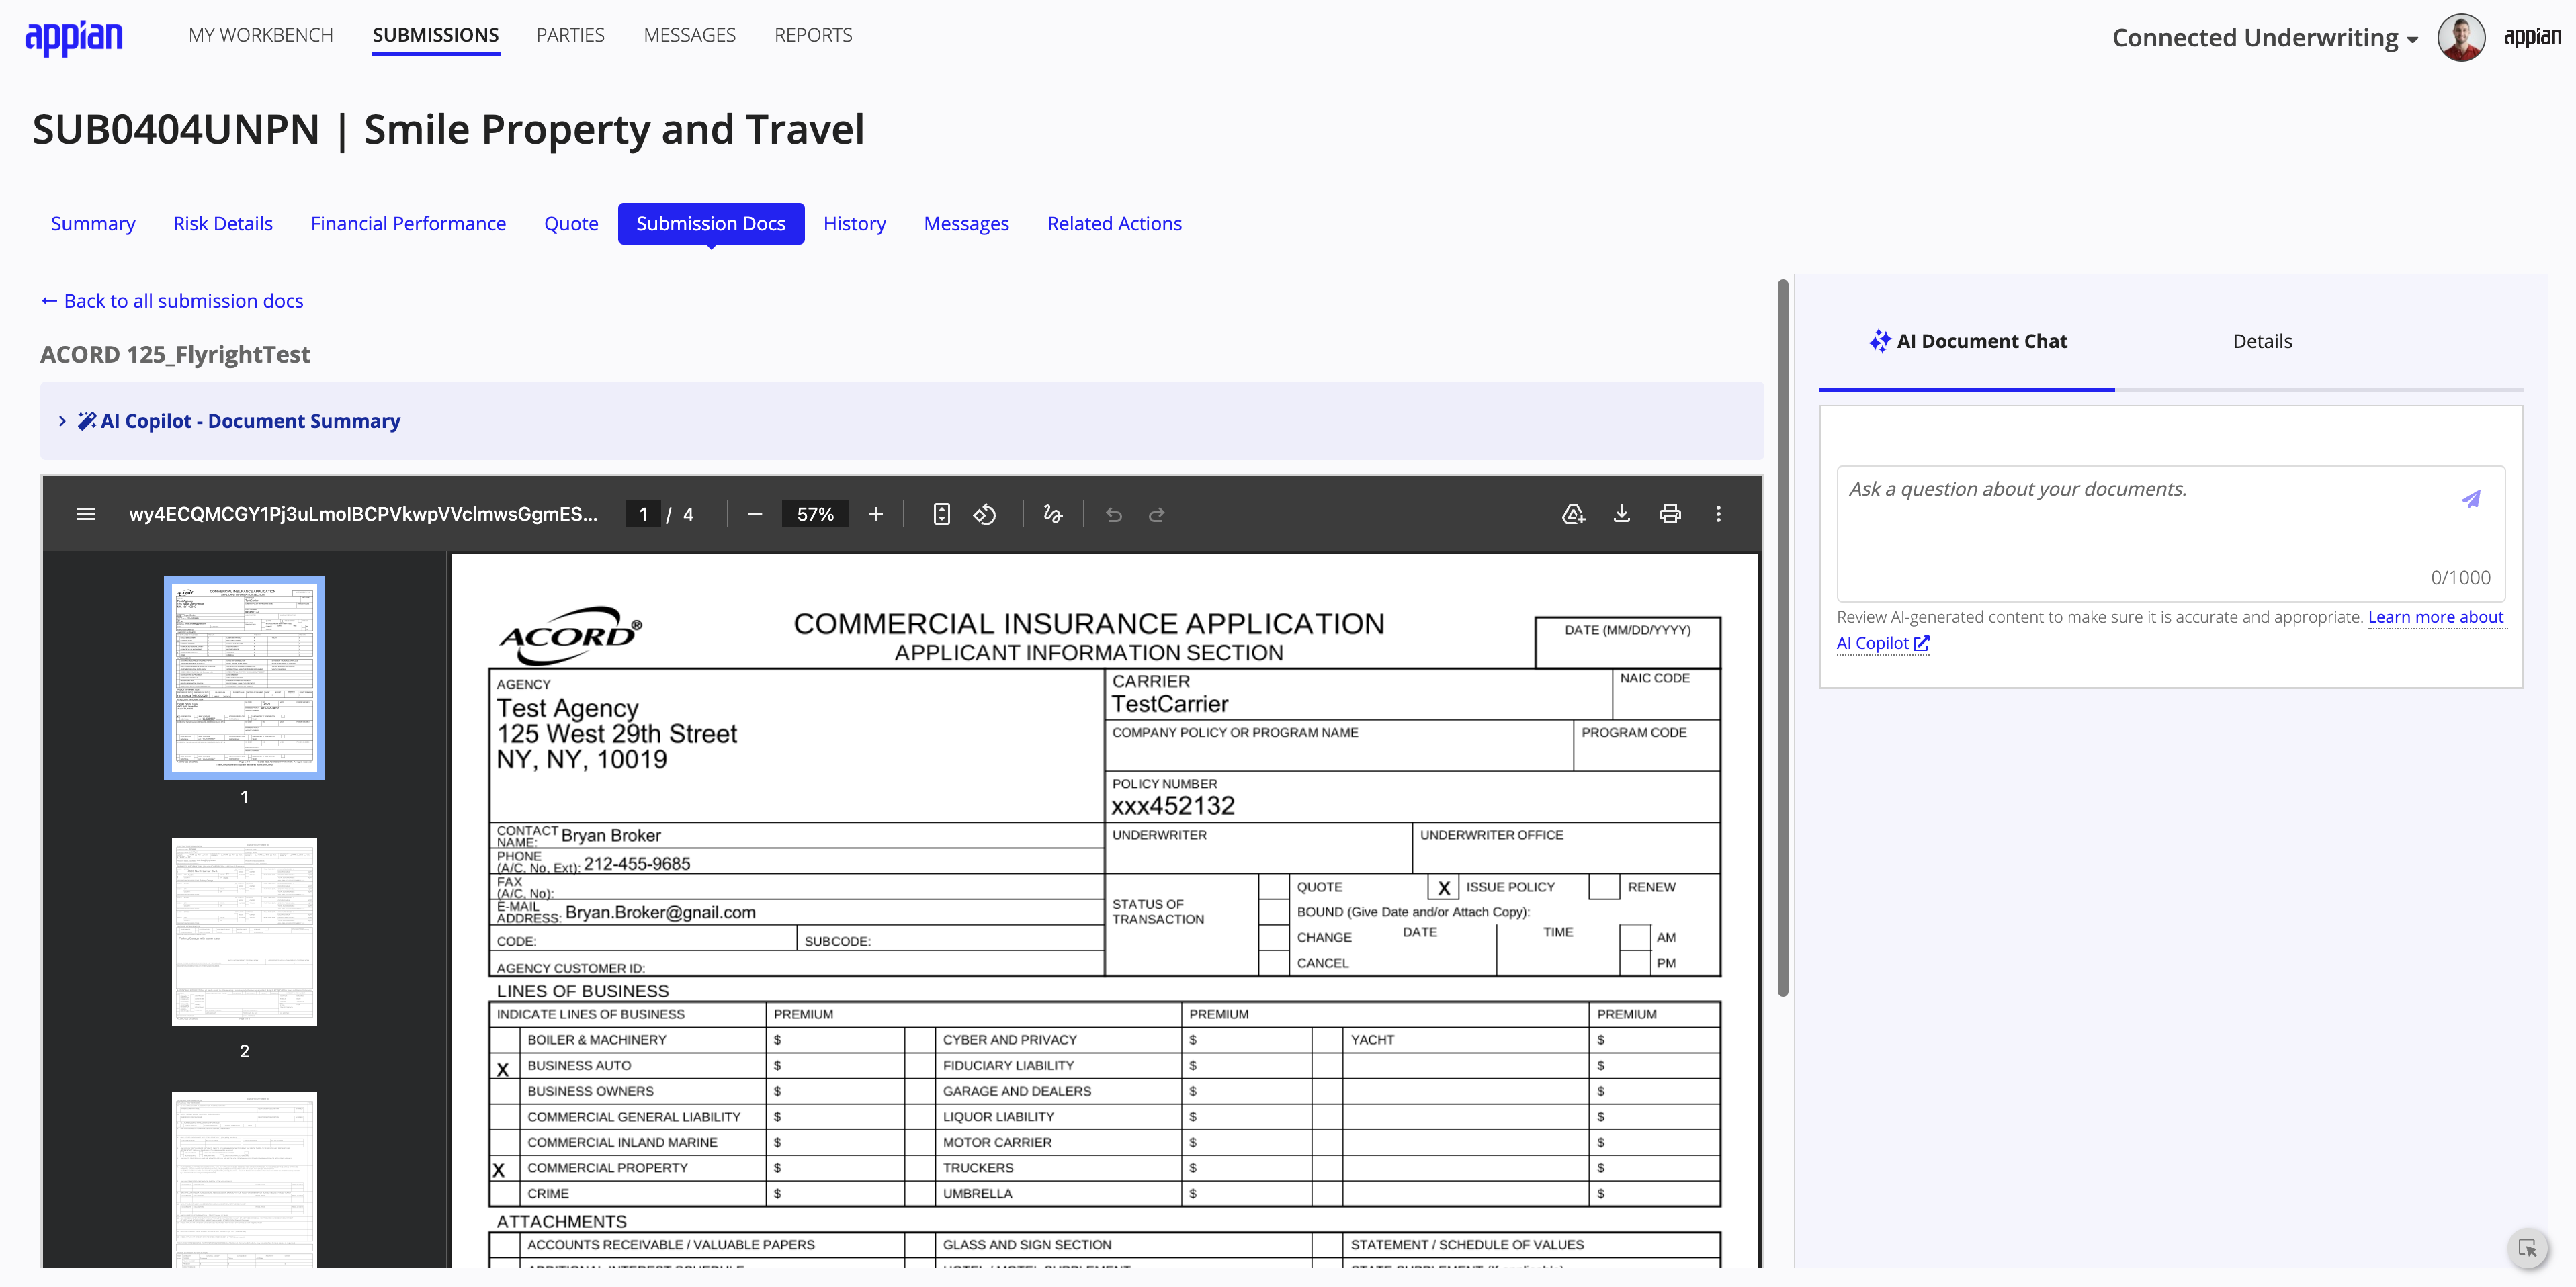Screen dimensions: 2576x1287
Task: Check the AM time checkbox
Action: click(1634, 937)
